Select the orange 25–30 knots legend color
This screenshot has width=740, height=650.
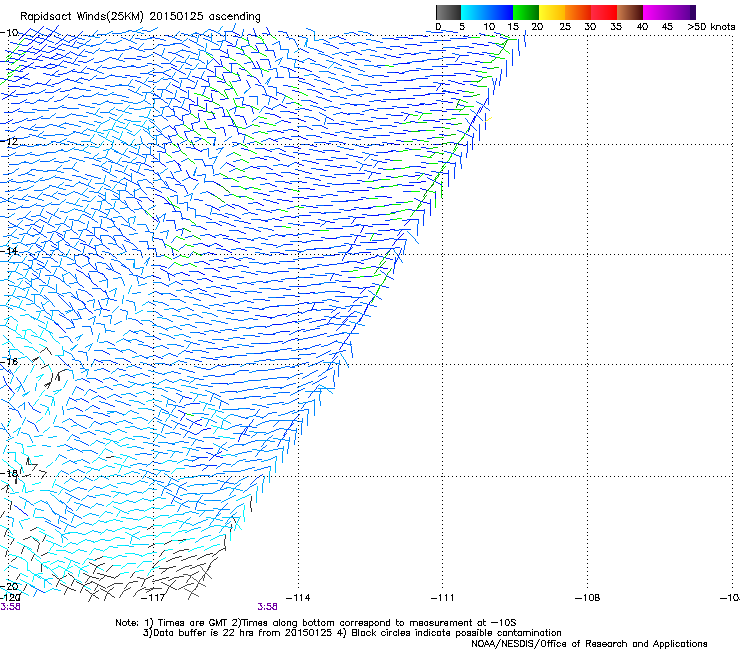(x=578, y=12)
